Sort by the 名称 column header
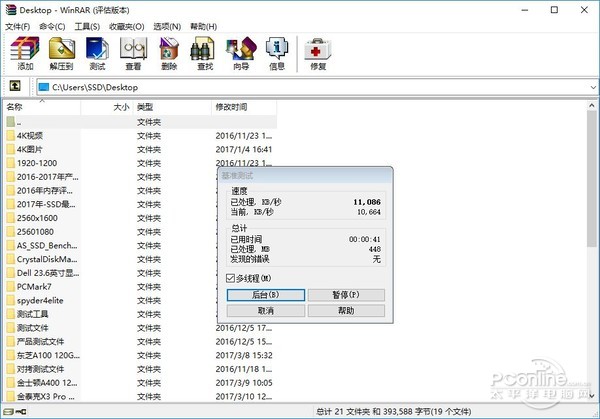Screen dimensions: 600x419 click(42, 107)
